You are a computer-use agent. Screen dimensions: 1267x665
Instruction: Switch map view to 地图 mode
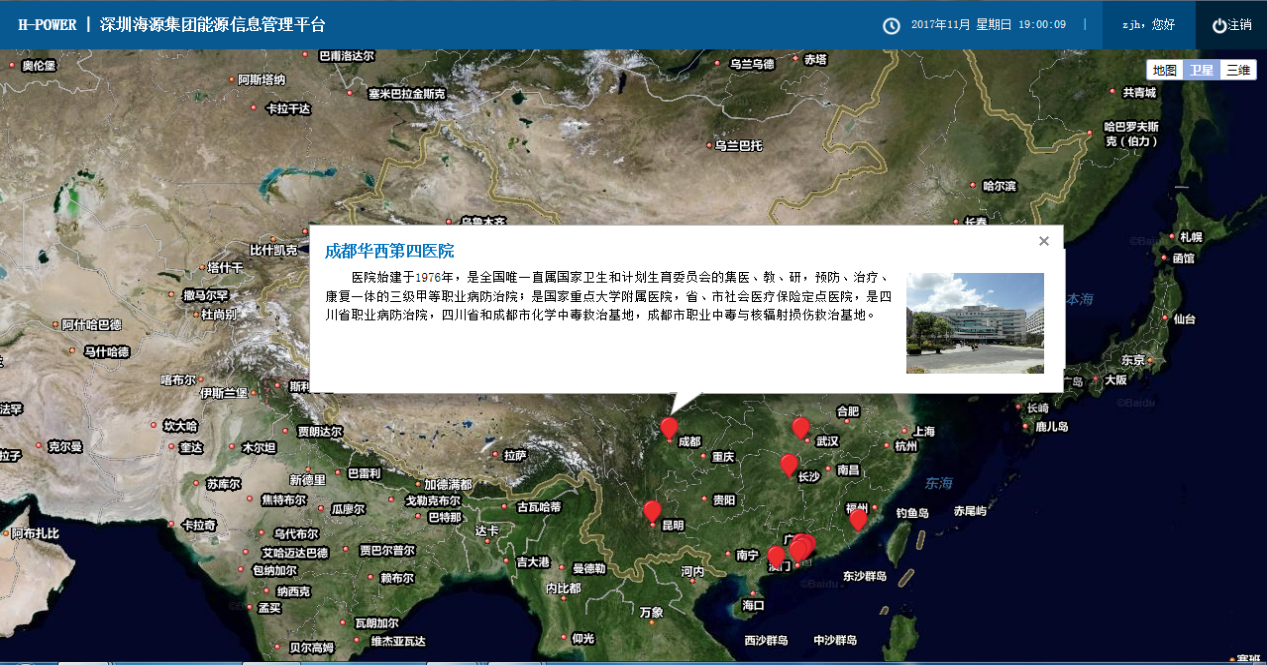(1164, 70)
